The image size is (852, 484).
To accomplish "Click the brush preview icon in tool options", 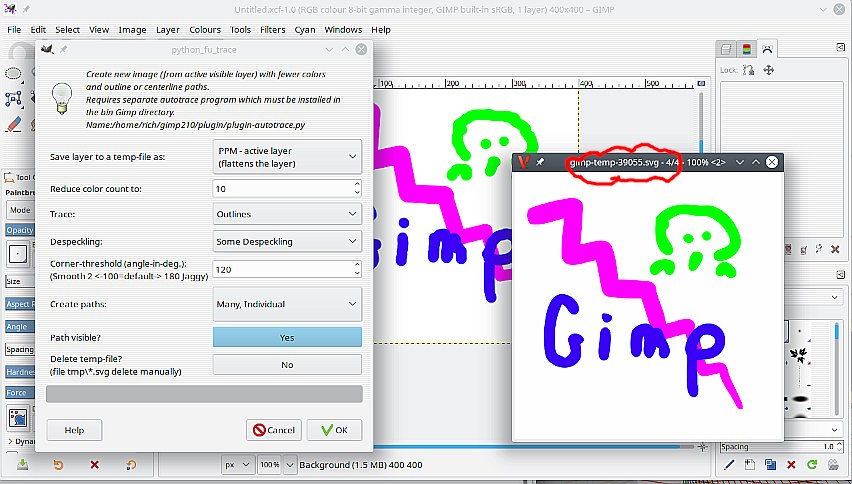I will coord(18,254).
